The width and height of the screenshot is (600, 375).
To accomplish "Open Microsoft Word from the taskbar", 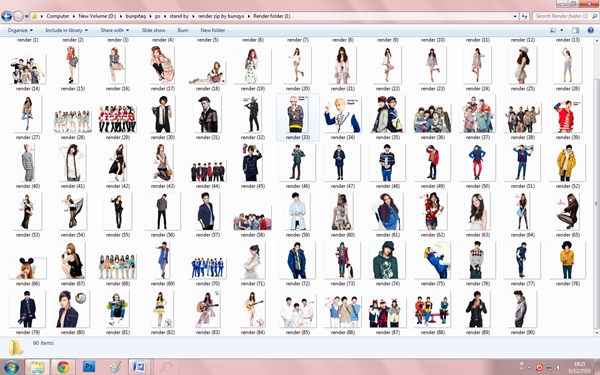I will coord(139,367).
